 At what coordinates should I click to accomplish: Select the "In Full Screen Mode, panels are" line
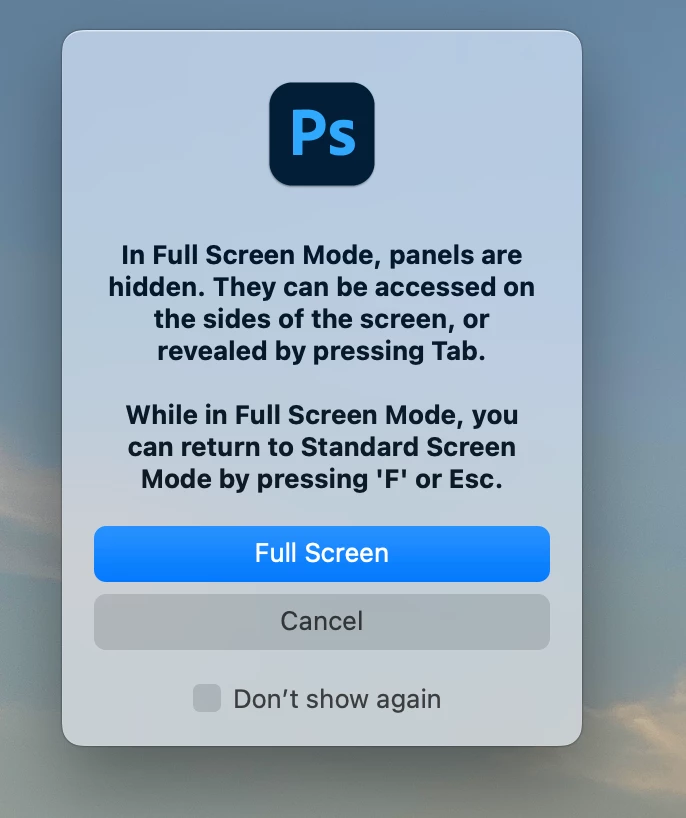click(322, 256)
